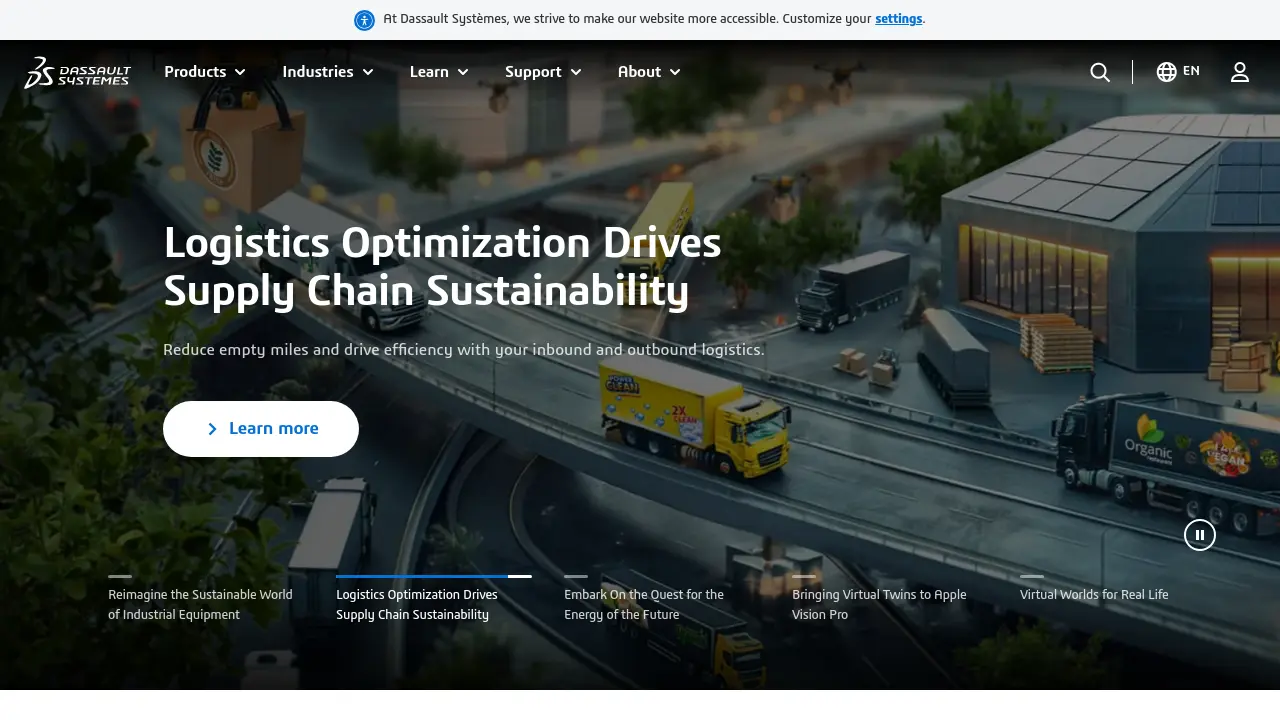Expand the About menu chevron
1280x720 pixels.
coord(675,72)
